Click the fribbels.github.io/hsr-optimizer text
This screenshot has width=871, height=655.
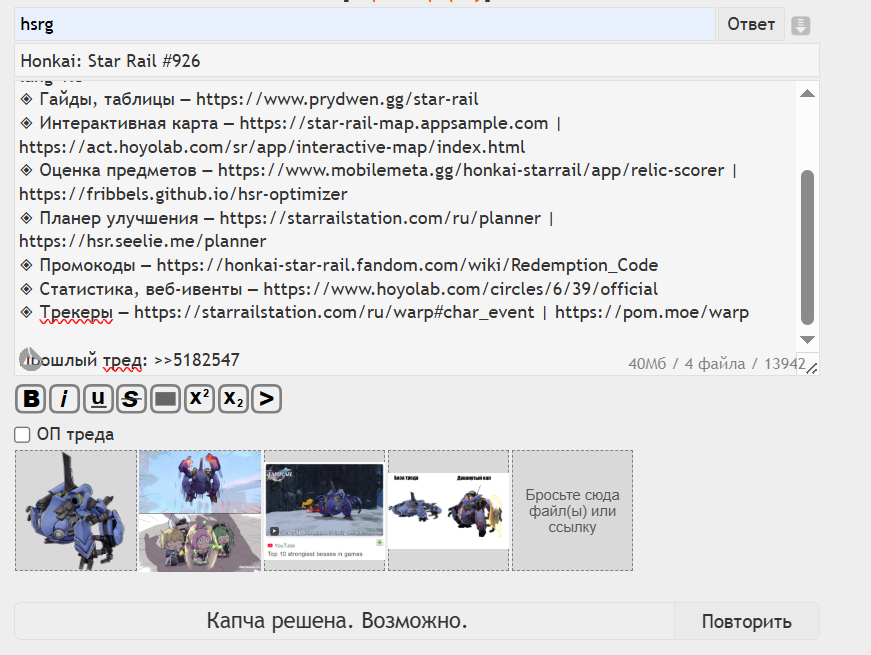click(x=183, y=194)
